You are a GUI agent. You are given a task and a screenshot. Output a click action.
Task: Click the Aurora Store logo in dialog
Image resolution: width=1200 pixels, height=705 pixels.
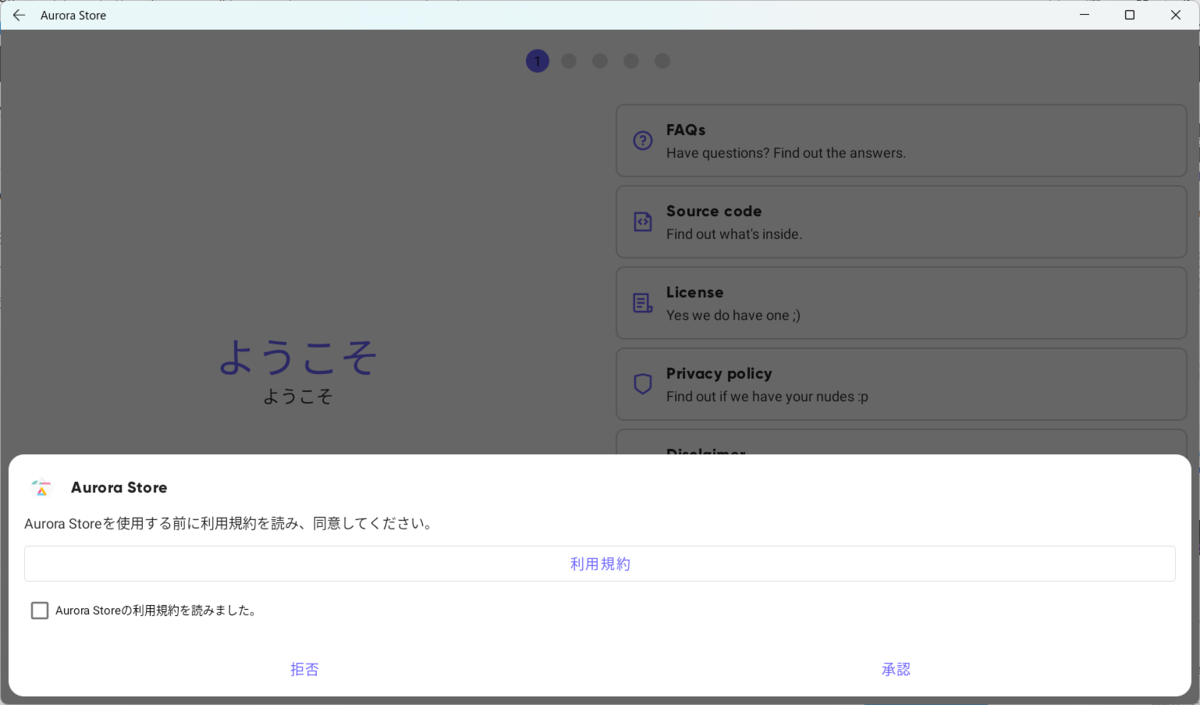[41, 488]
